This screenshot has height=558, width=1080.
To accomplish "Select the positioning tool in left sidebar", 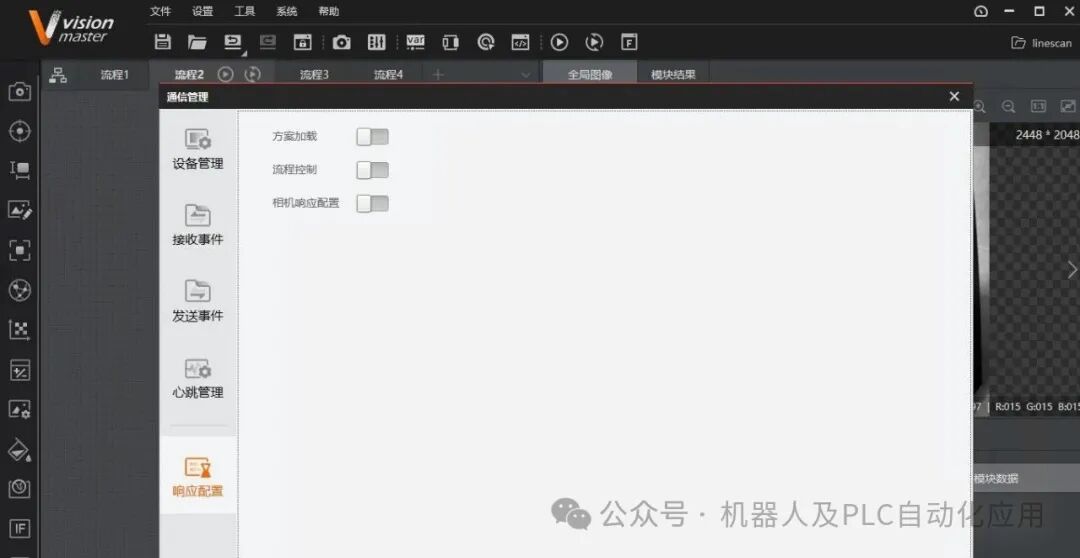I will 19,131.
